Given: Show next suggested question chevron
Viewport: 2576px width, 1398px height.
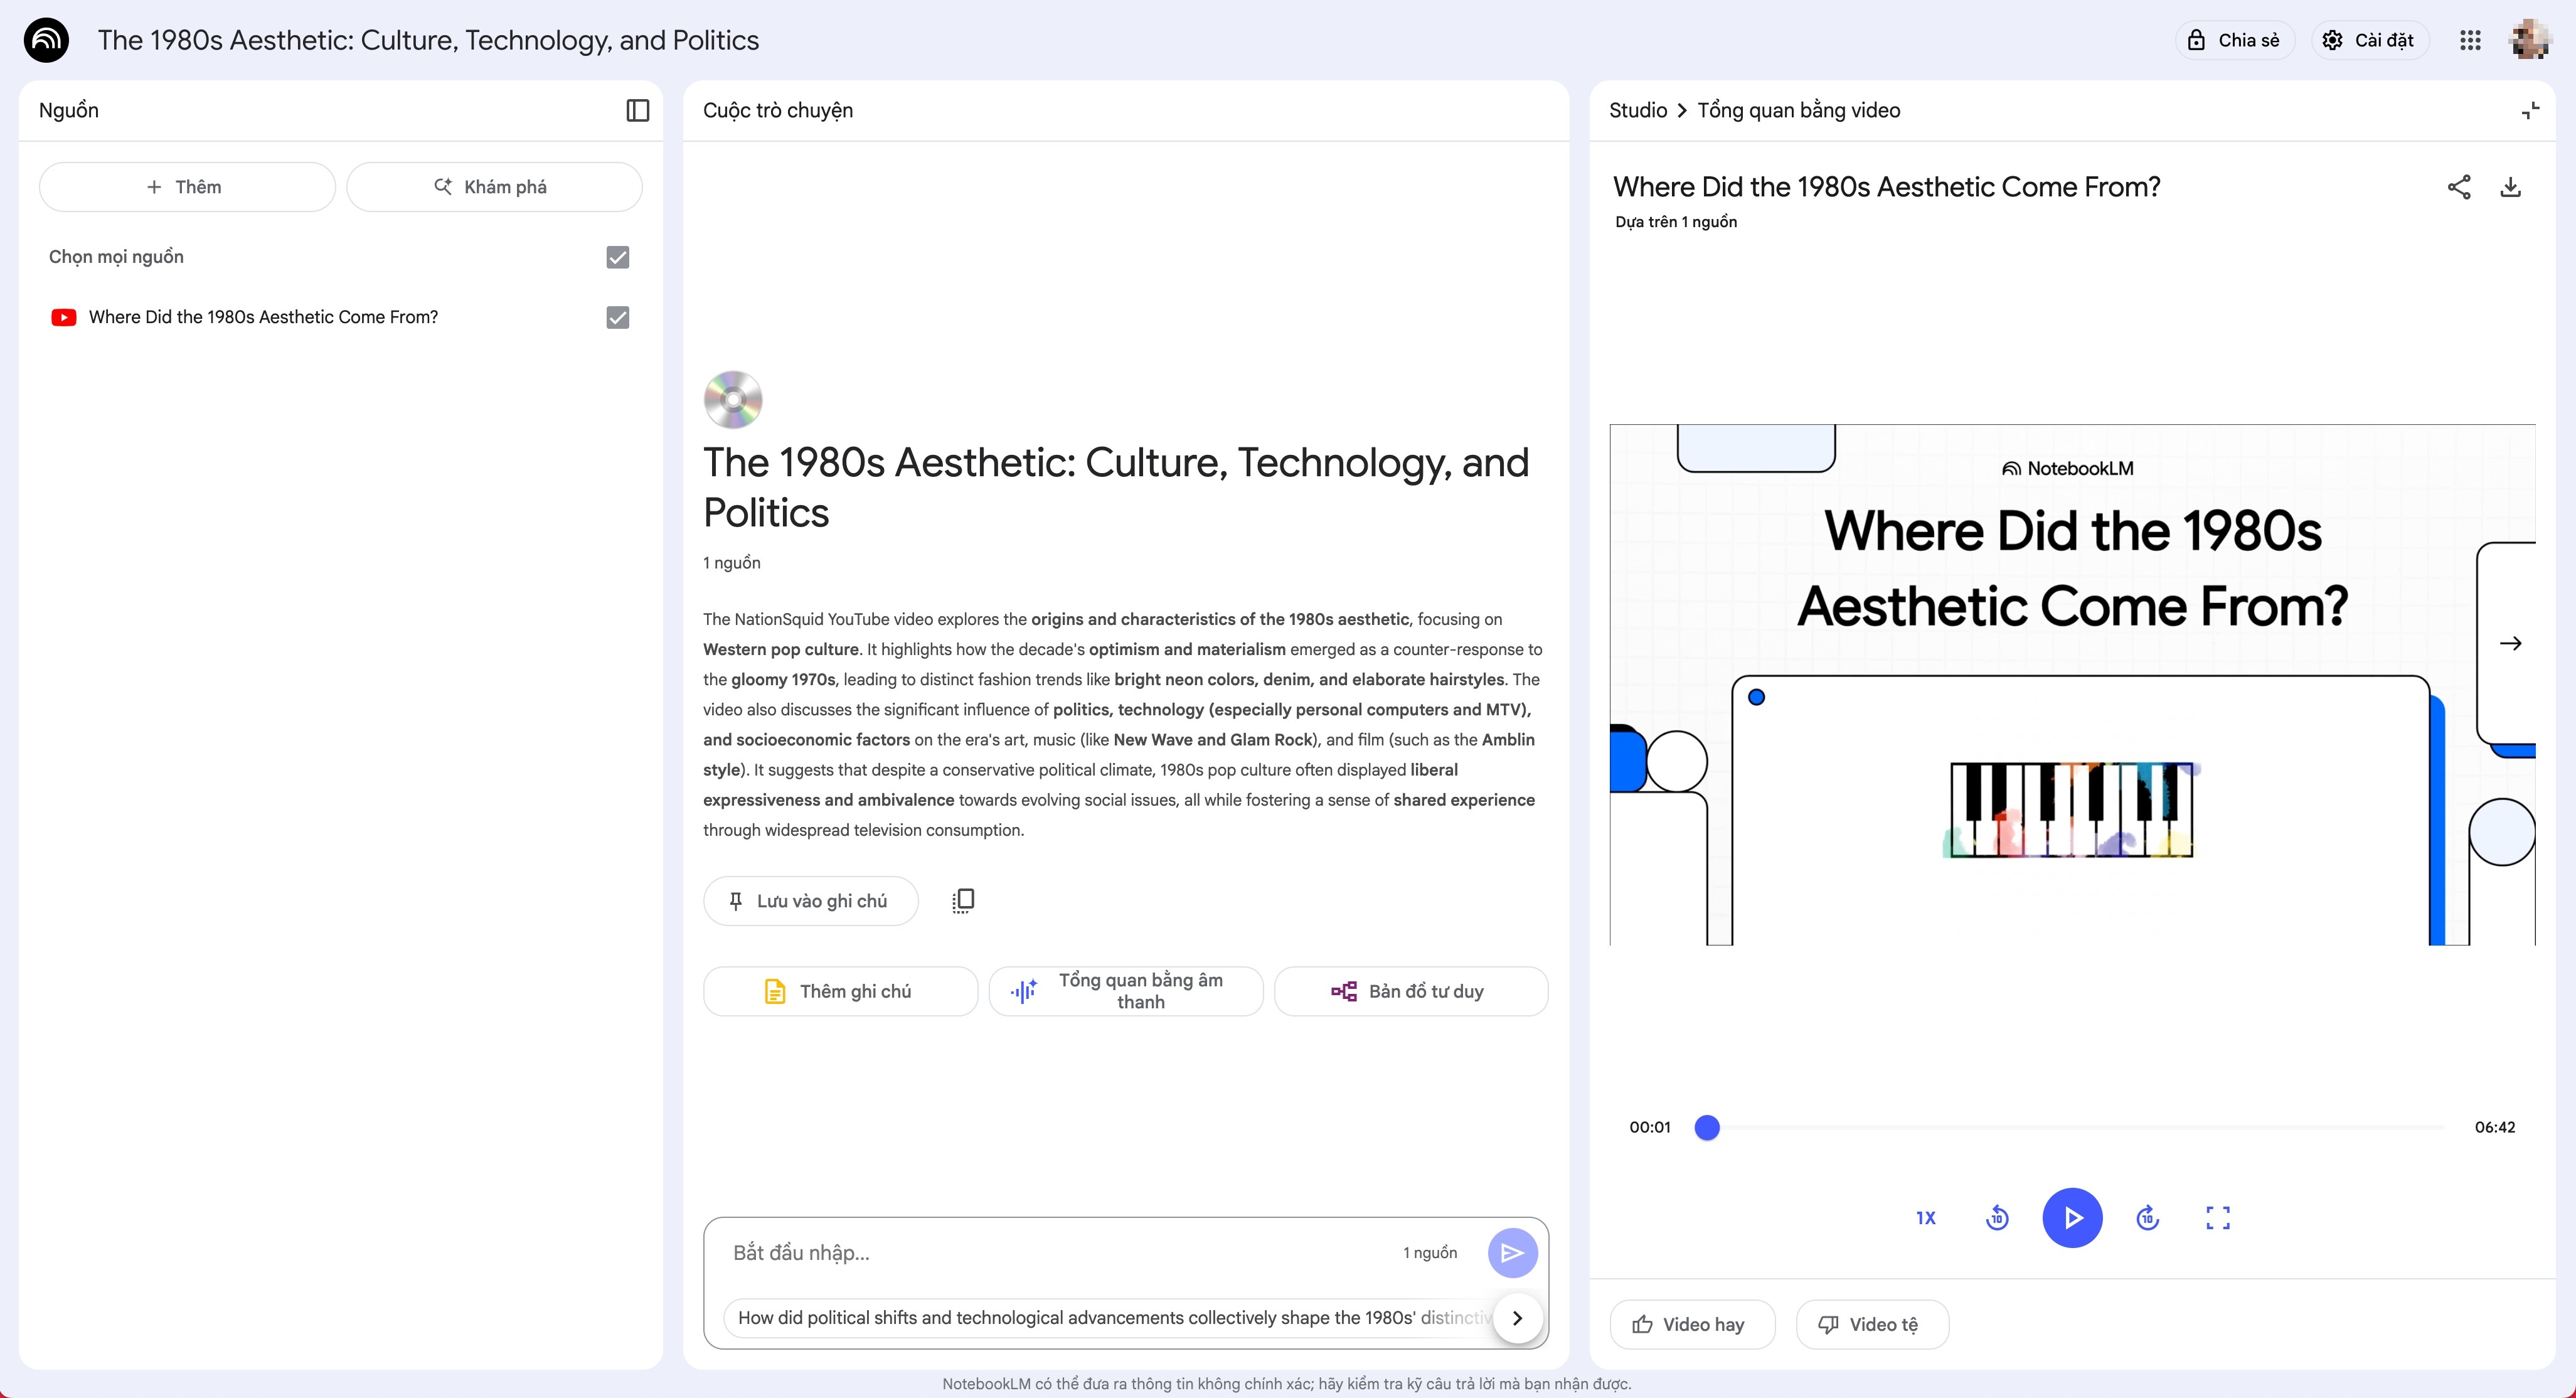Looking at the screenshot, I should [x=1517, y=1318].
